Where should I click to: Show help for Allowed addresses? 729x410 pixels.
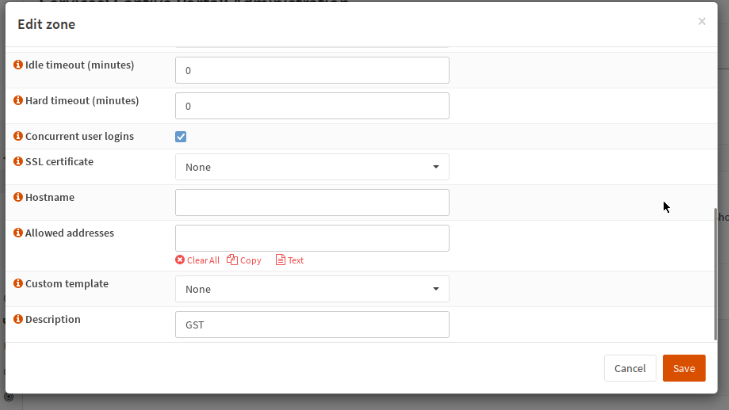point(18,233)
